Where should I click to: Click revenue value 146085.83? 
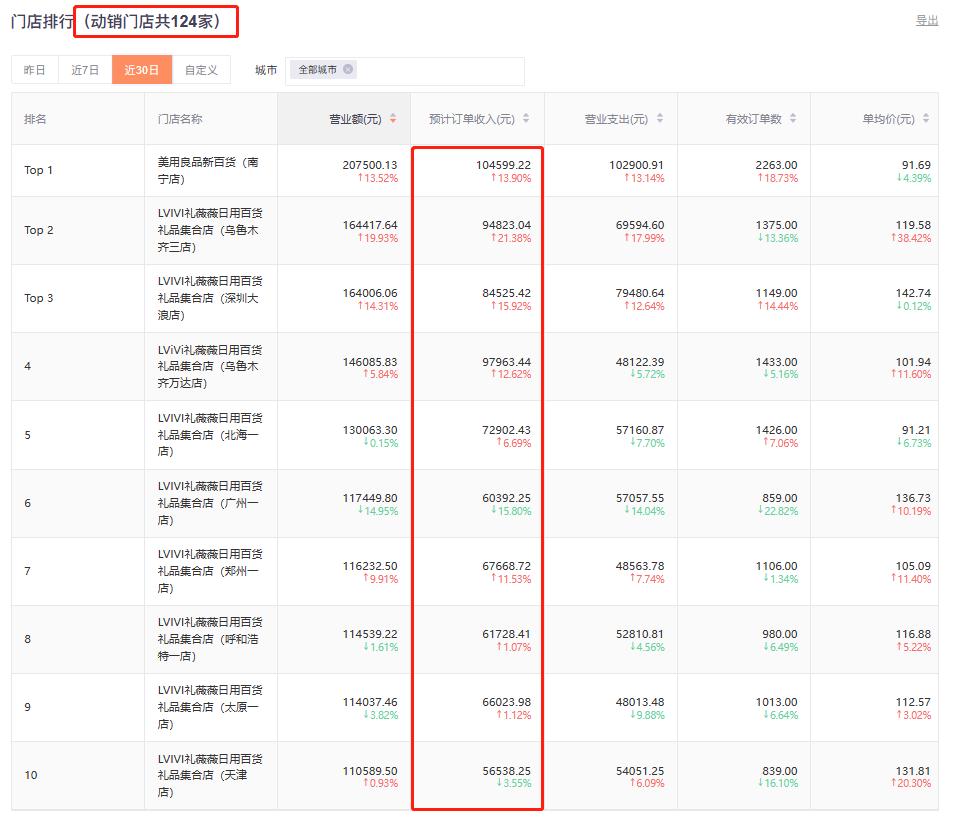[370, 362]
